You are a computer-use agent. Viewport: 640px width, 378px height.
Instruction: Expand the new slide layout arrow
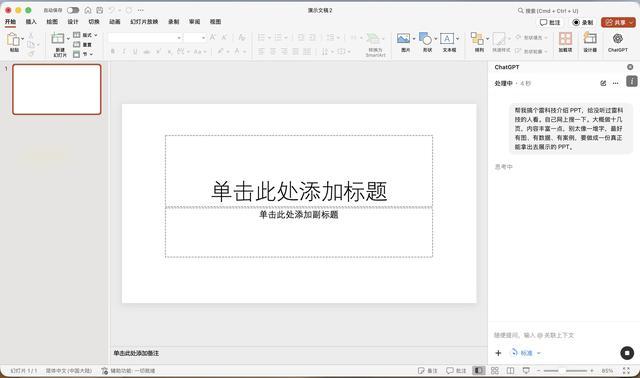pyautogui.click(x=68, y=39)
